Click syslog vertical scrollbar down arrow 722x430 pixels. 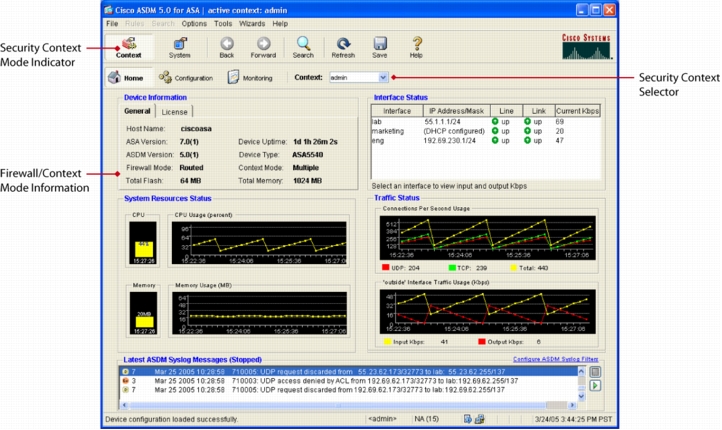click(x=581, y=396)
